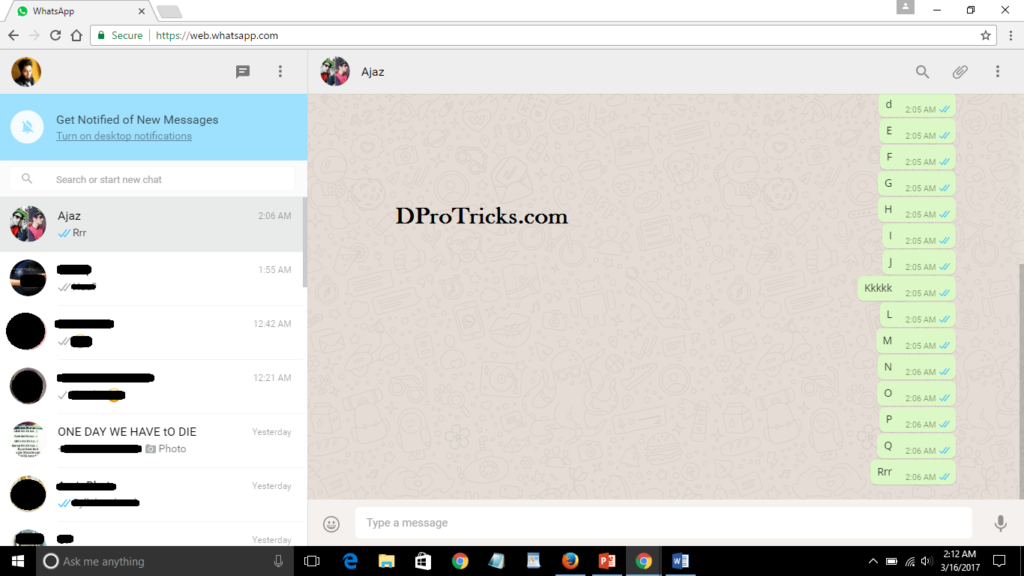Record a voice message with the microphone
The height and width of the screenshot is (576, 1024).
(1000, 523)
